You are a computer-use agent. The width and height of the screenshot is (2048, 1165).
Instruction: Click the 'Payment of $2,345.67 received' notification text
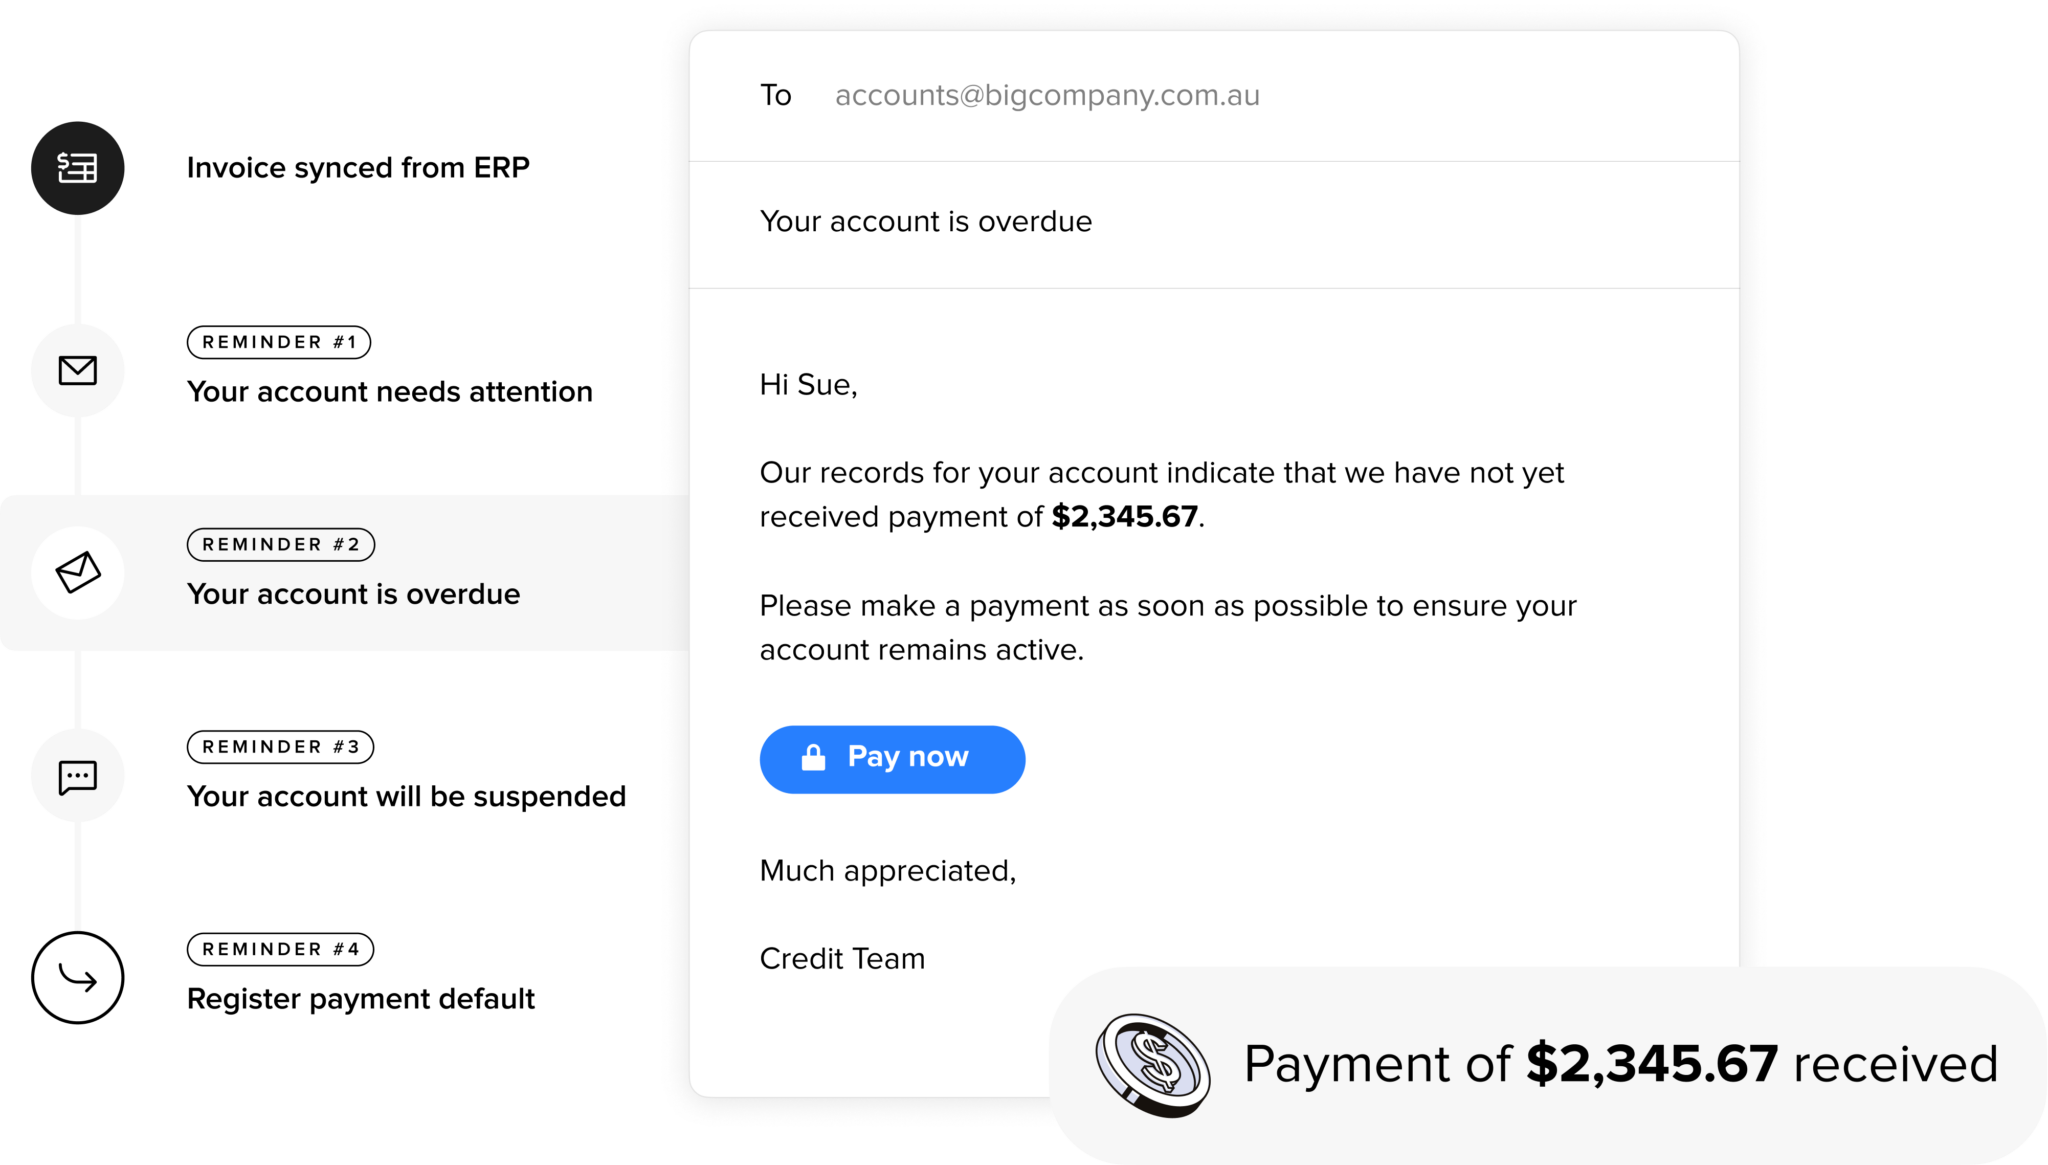(1620, 1064)
